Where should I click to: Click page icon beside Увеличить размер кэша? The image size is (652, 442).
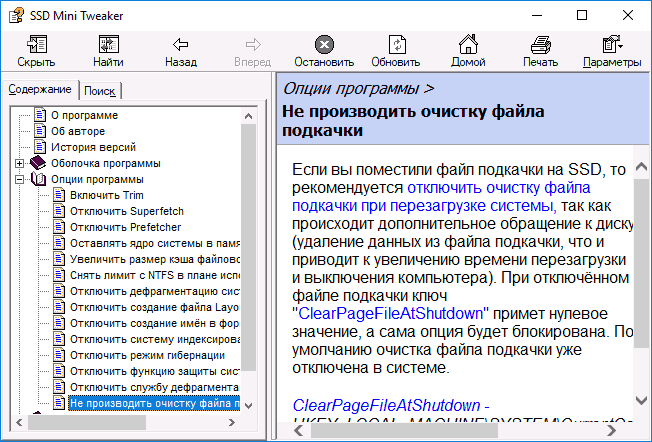tap(59, 259)
